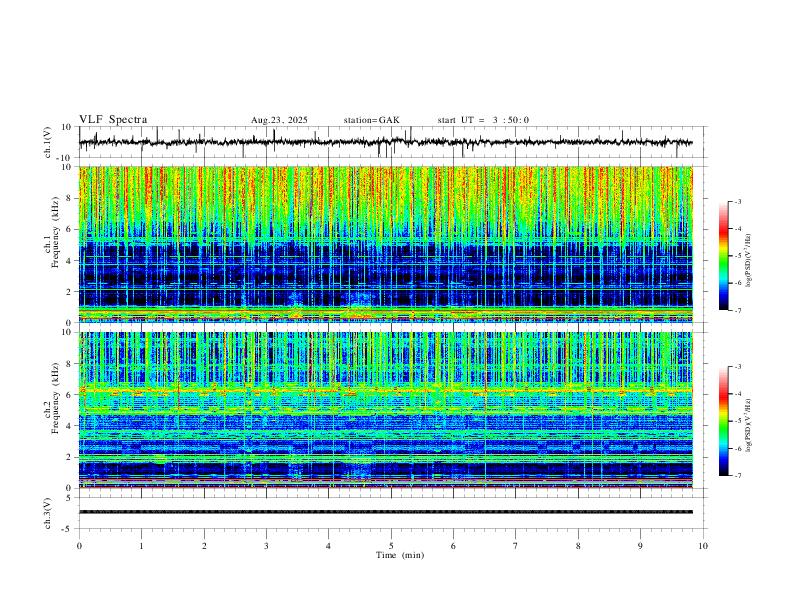Click the ch.1 PSD color scale bar
This screenshot has height=612, width=792.
(724, 256)
